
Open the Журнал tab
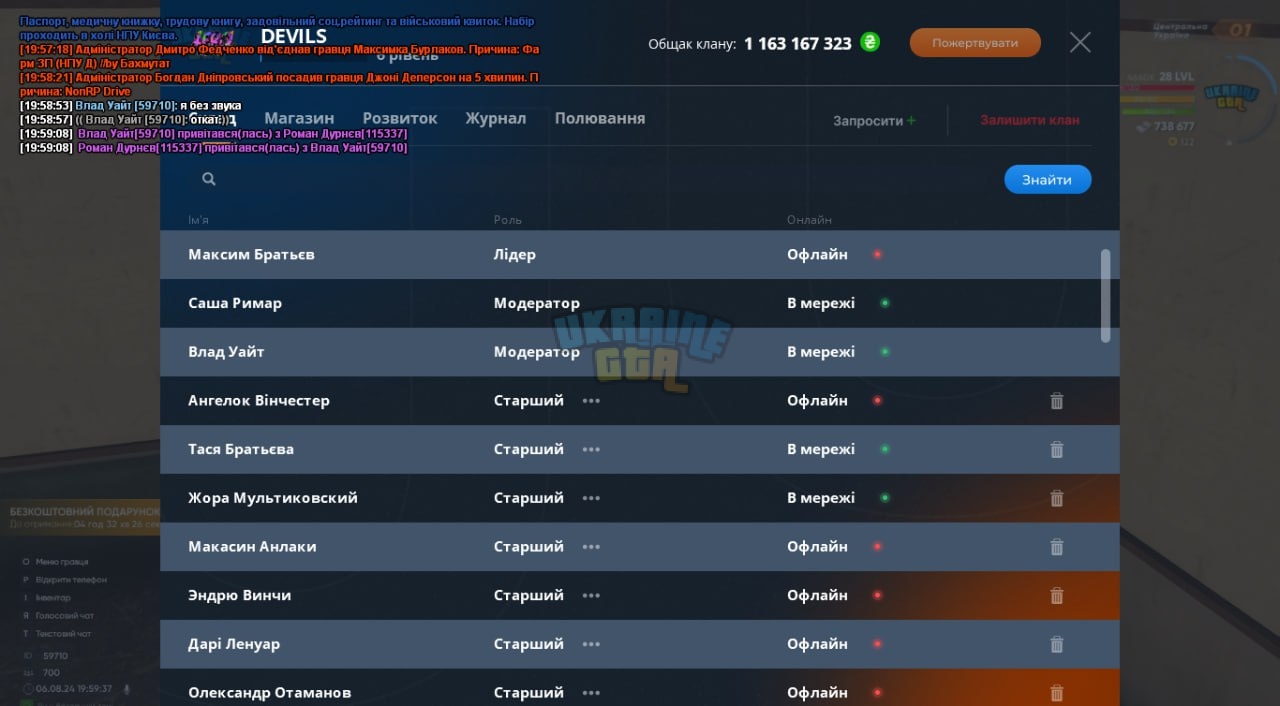coord(495,118)
